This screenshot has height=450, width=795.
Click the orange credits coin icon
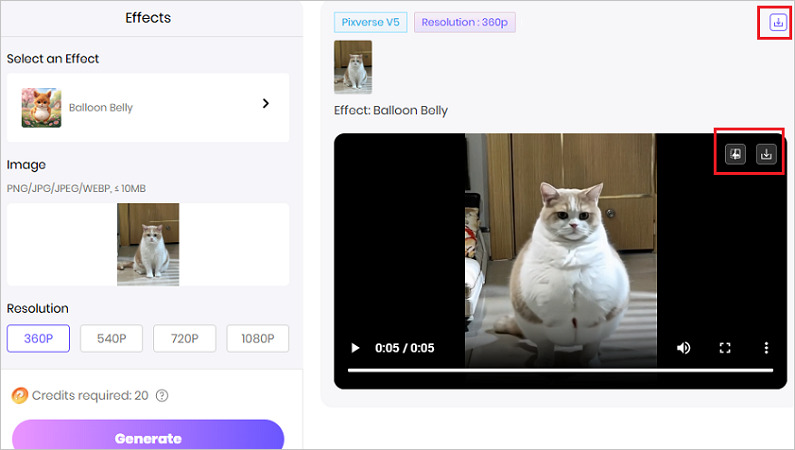(x=19, y=395)
